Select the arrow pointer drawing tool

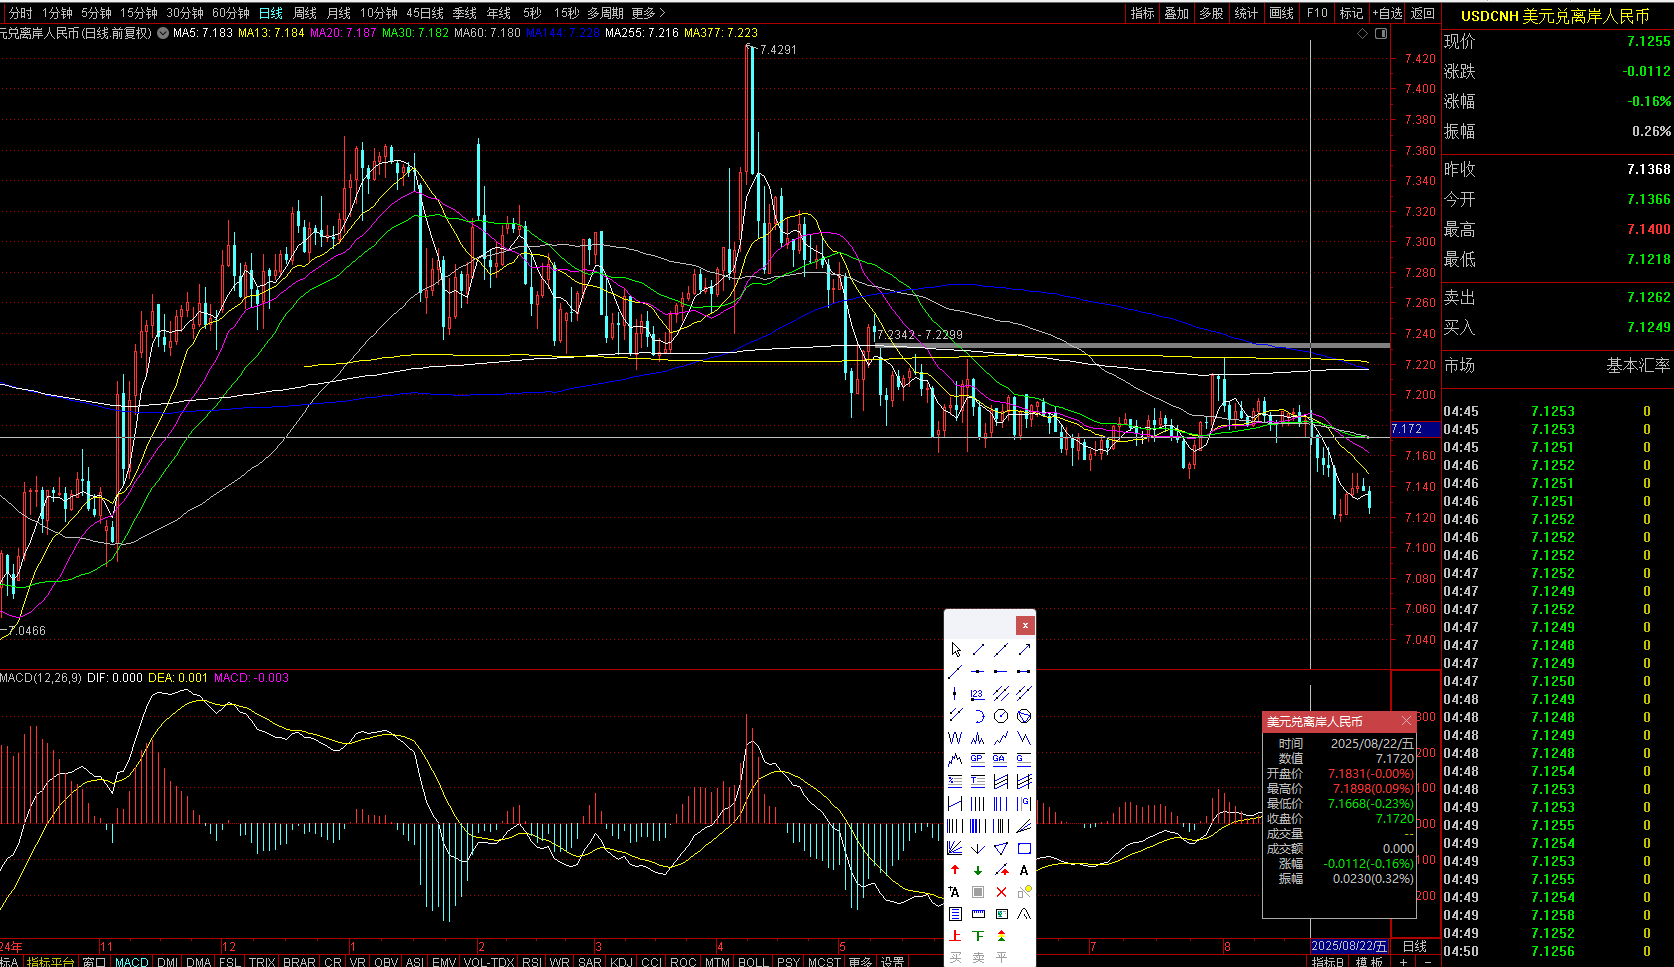pyautogui.click(x=955, y=650)
